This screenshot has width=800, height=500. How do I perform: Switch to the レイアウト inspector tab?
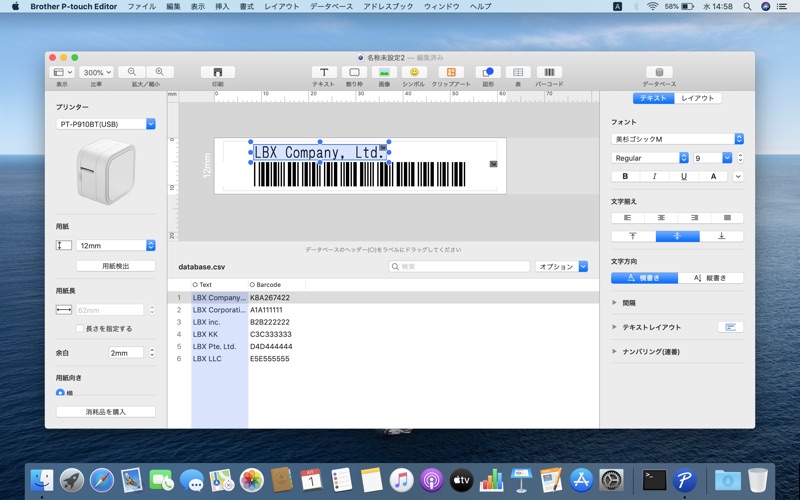(x=697, y=98)
